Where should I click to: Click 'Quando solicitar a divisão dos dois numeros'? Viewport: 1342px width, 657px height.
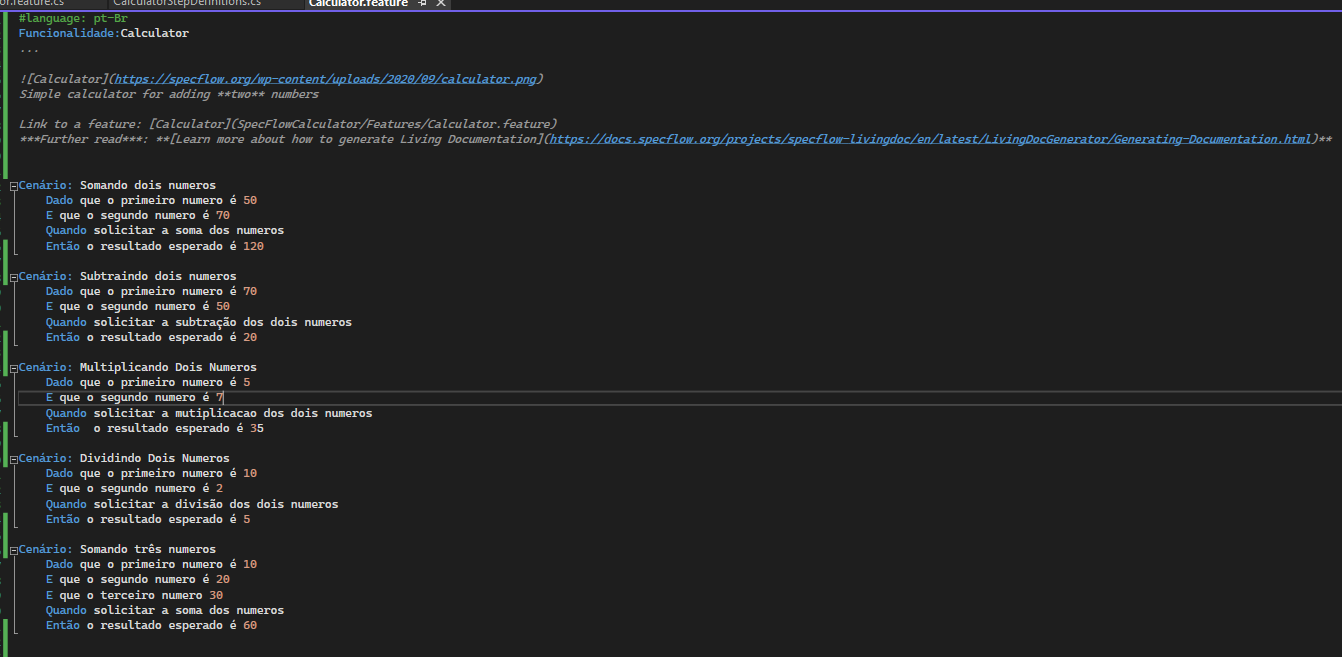[192, 504]
